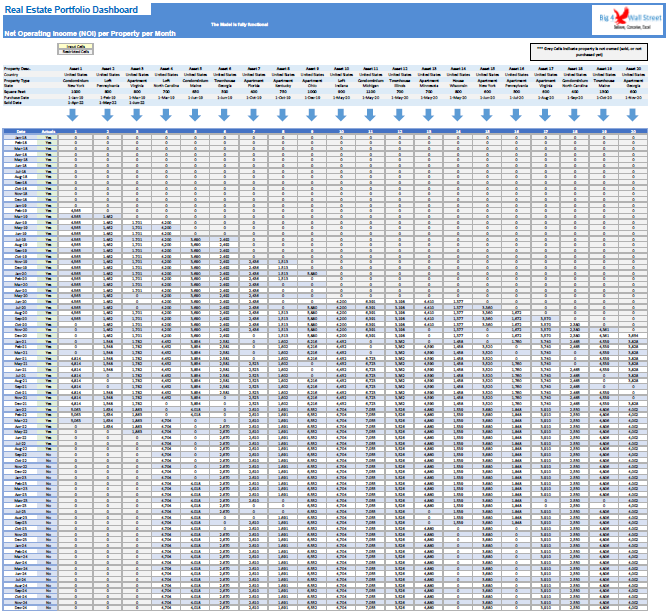Click the blue down arrow under Asset 10
Image resolution: width=666 pixels, height=616 pixels.
(x=341, y=115)
